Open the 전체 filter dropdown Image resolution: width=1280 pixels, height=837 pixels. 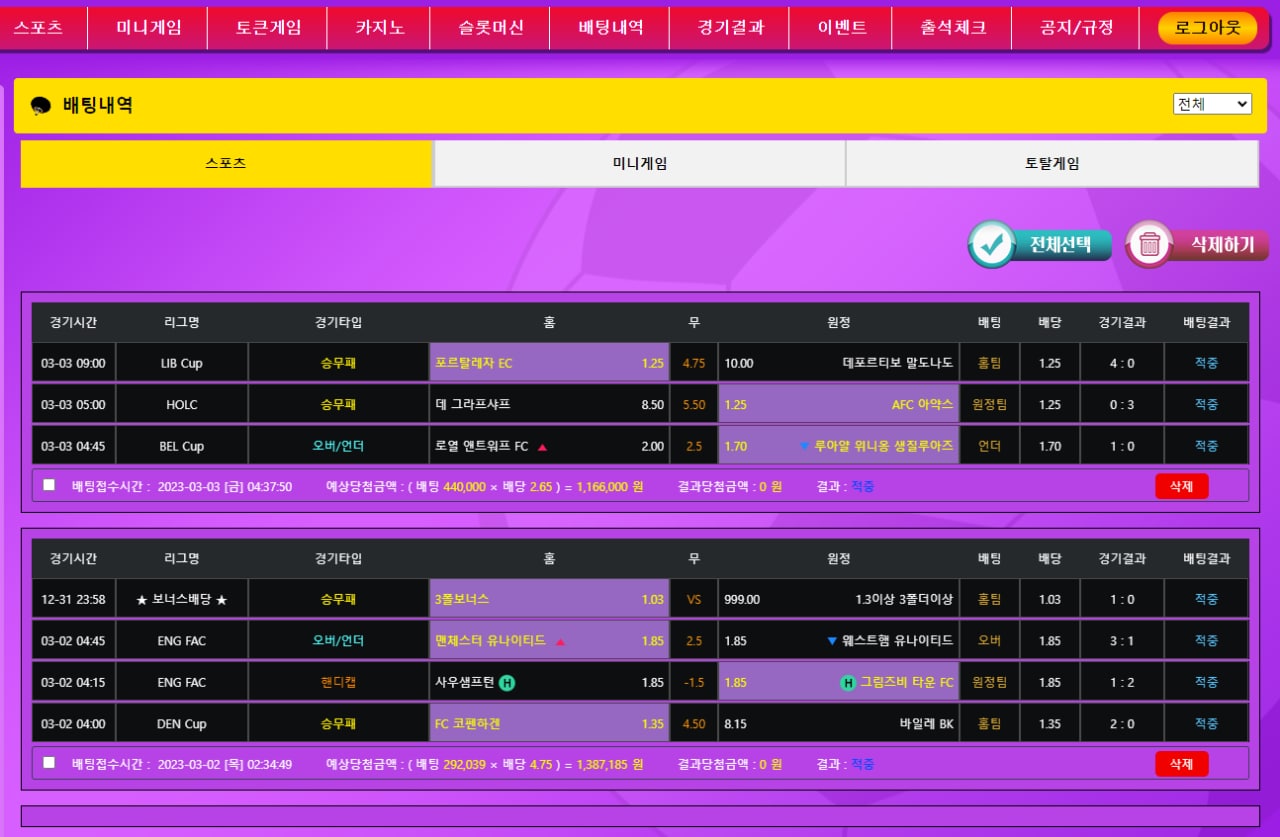click(x=1212, y=104)
